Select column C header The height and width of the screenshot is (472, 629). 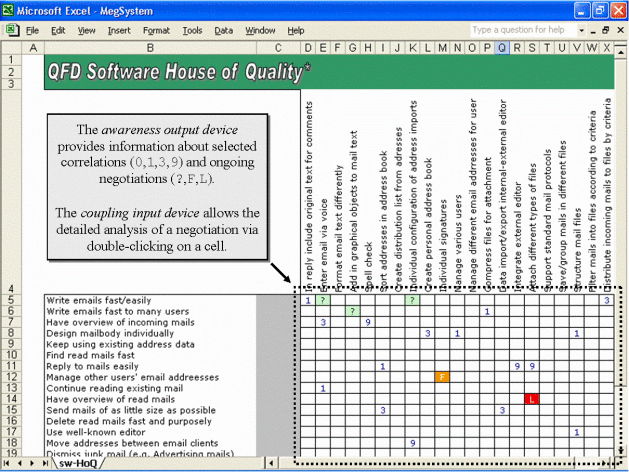coord(278,48)
